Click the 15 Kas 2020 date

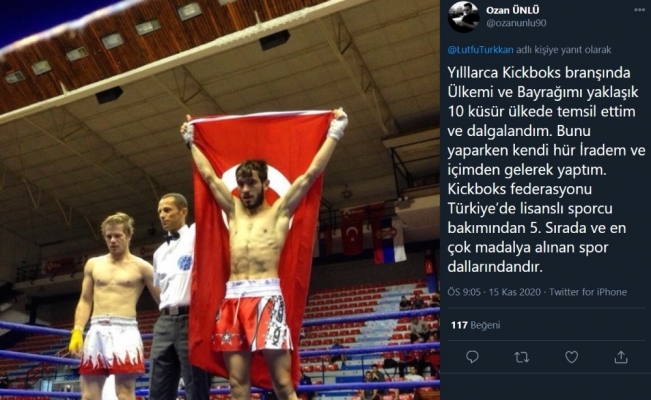pos(514,292)
